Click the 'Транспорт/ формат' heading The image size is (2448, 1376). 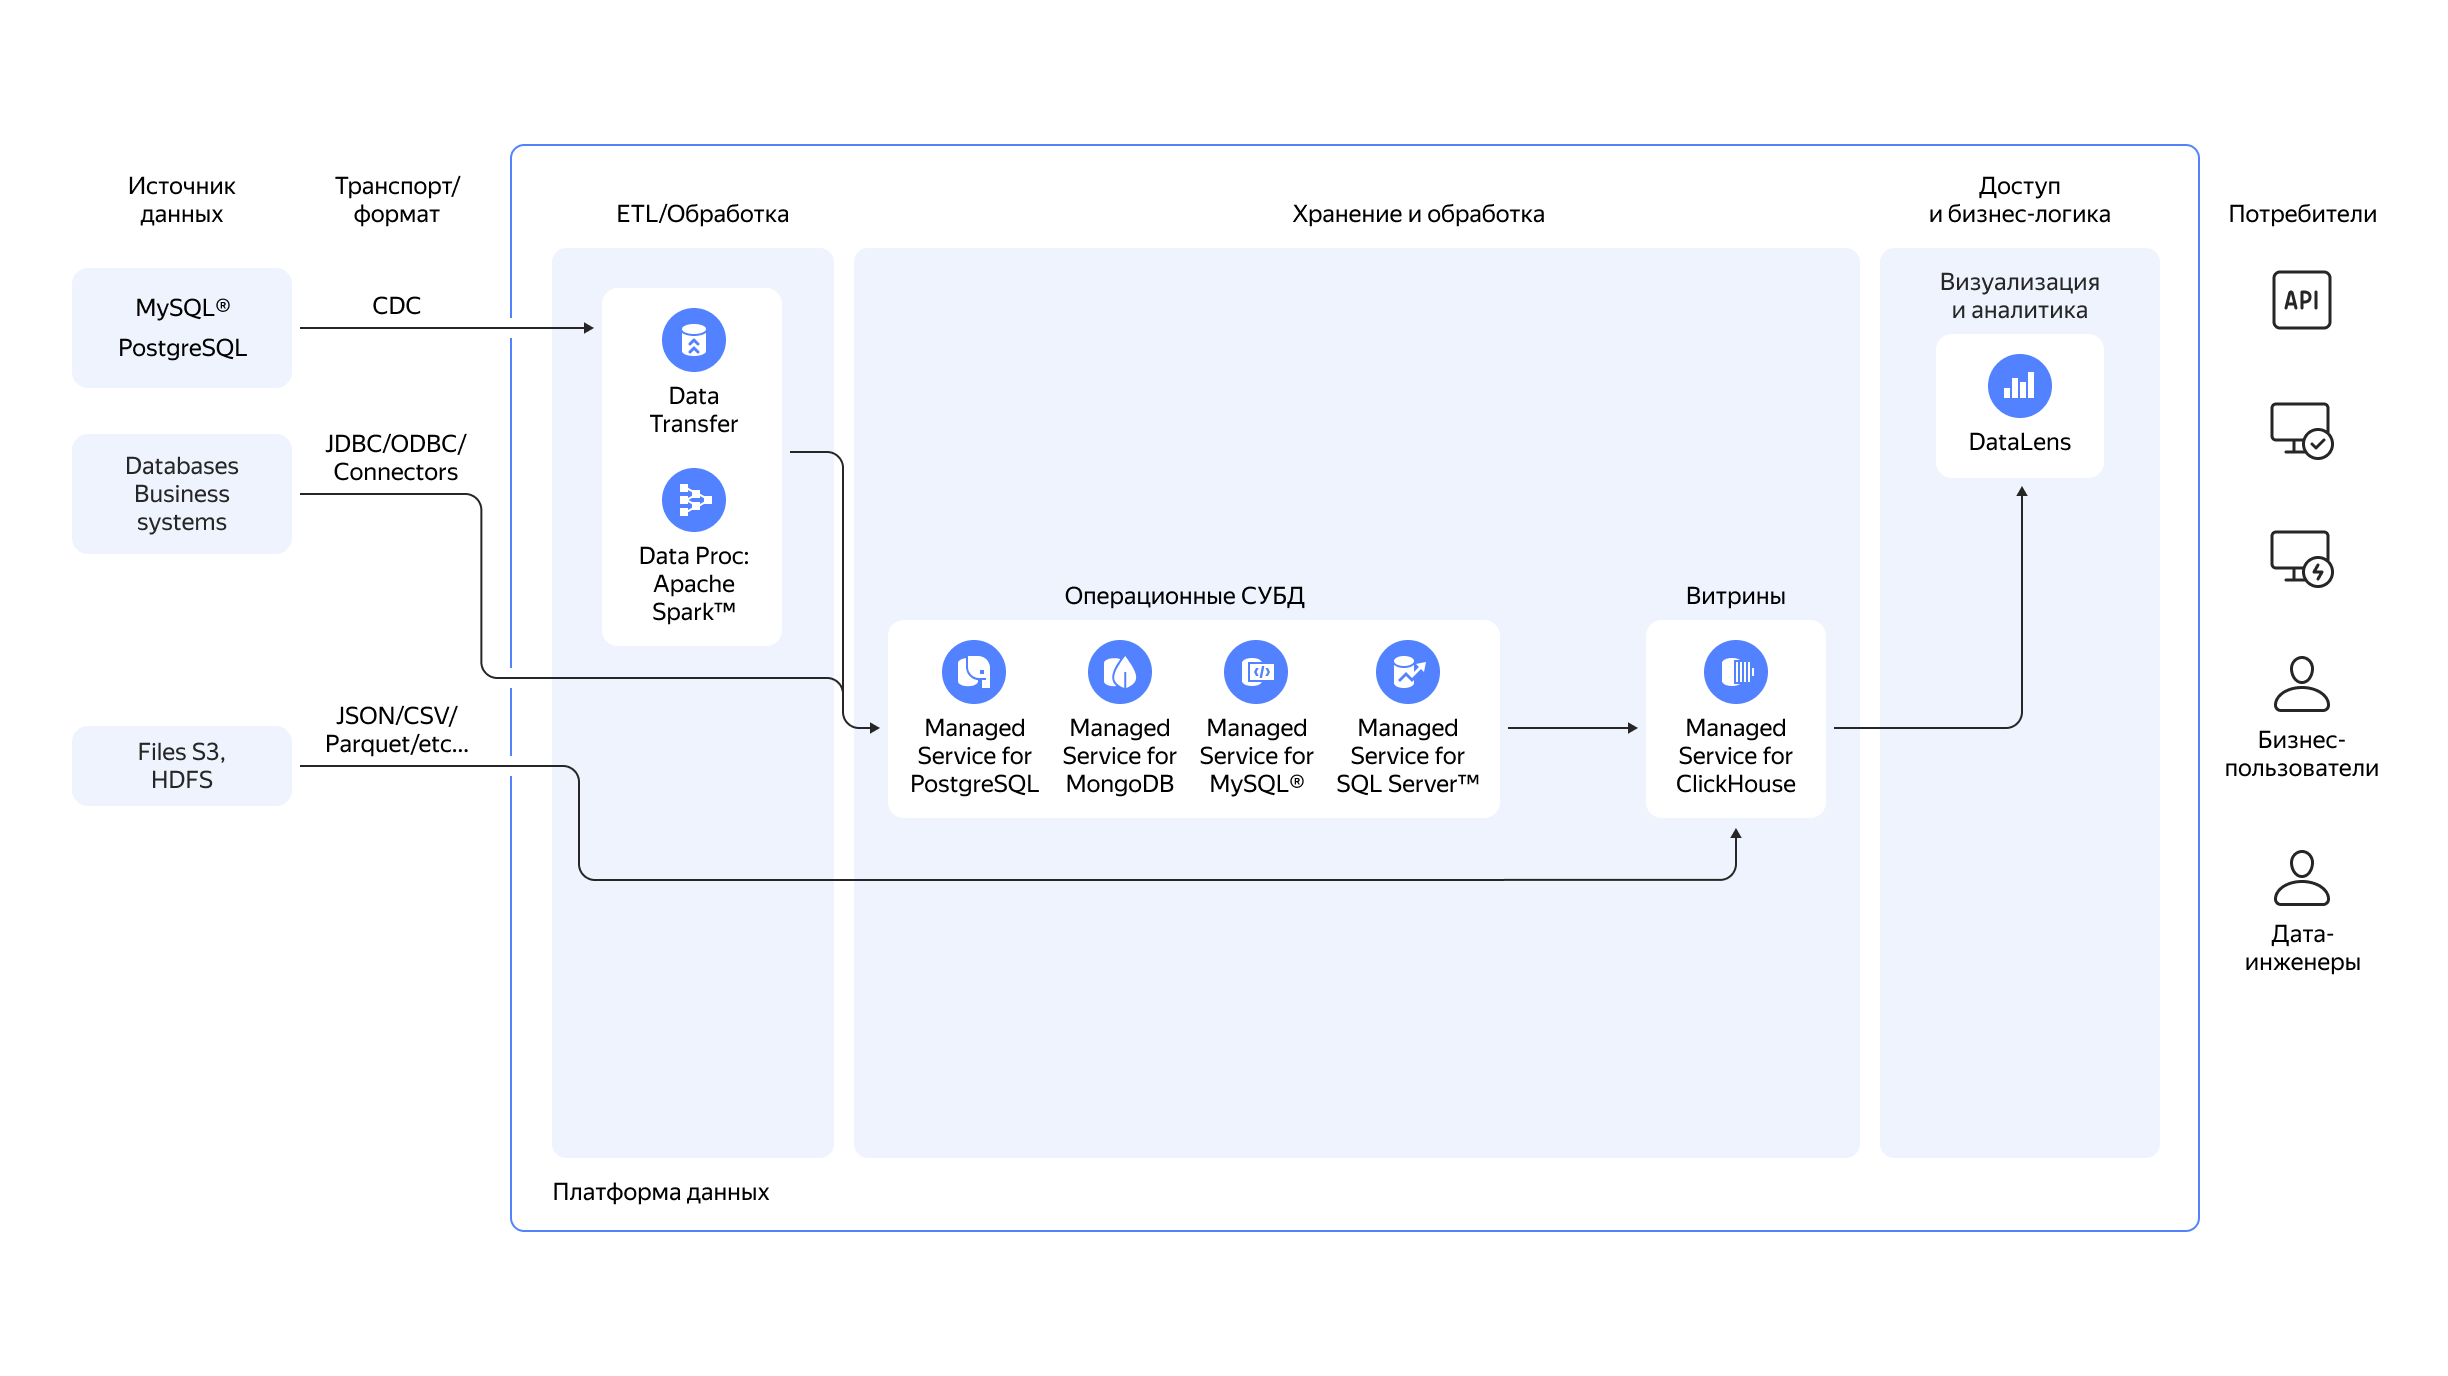[397, 200]
